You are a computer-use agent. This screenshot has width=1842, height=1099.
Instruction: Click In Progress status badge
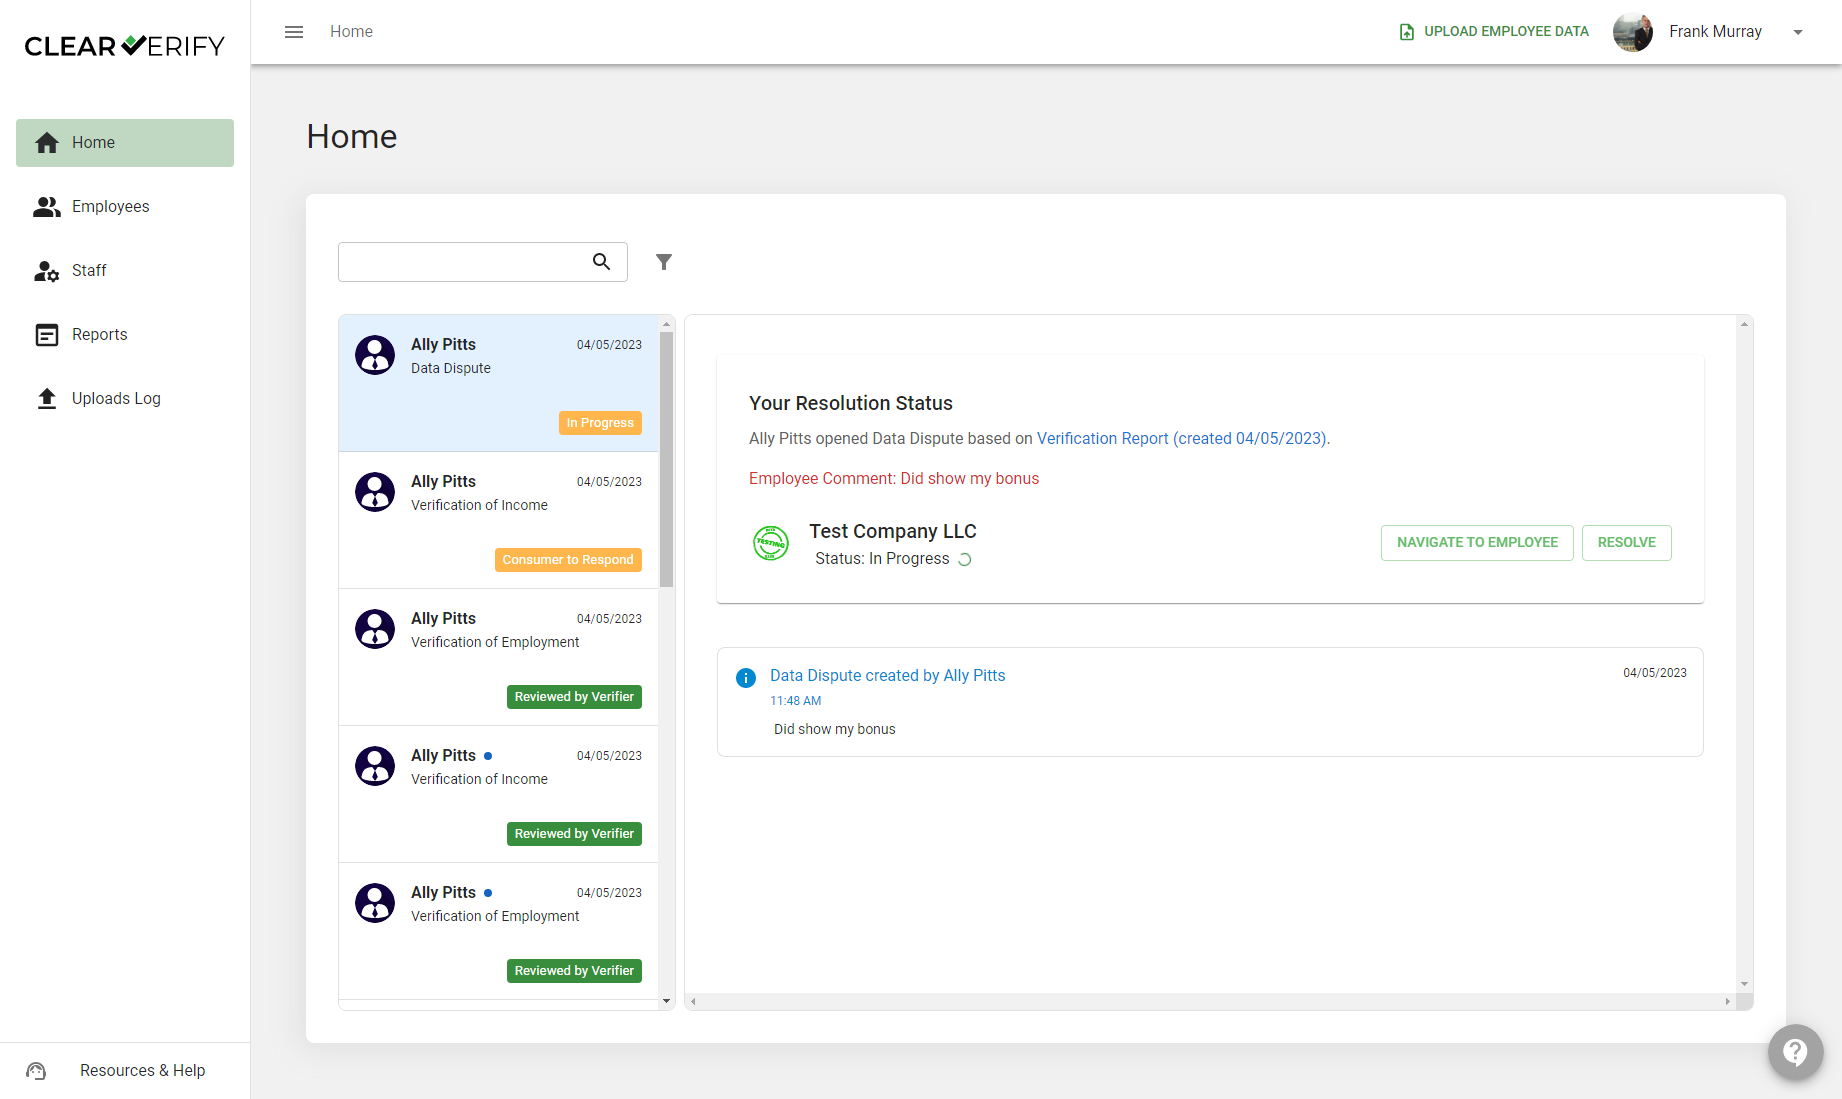pos(600,423)
